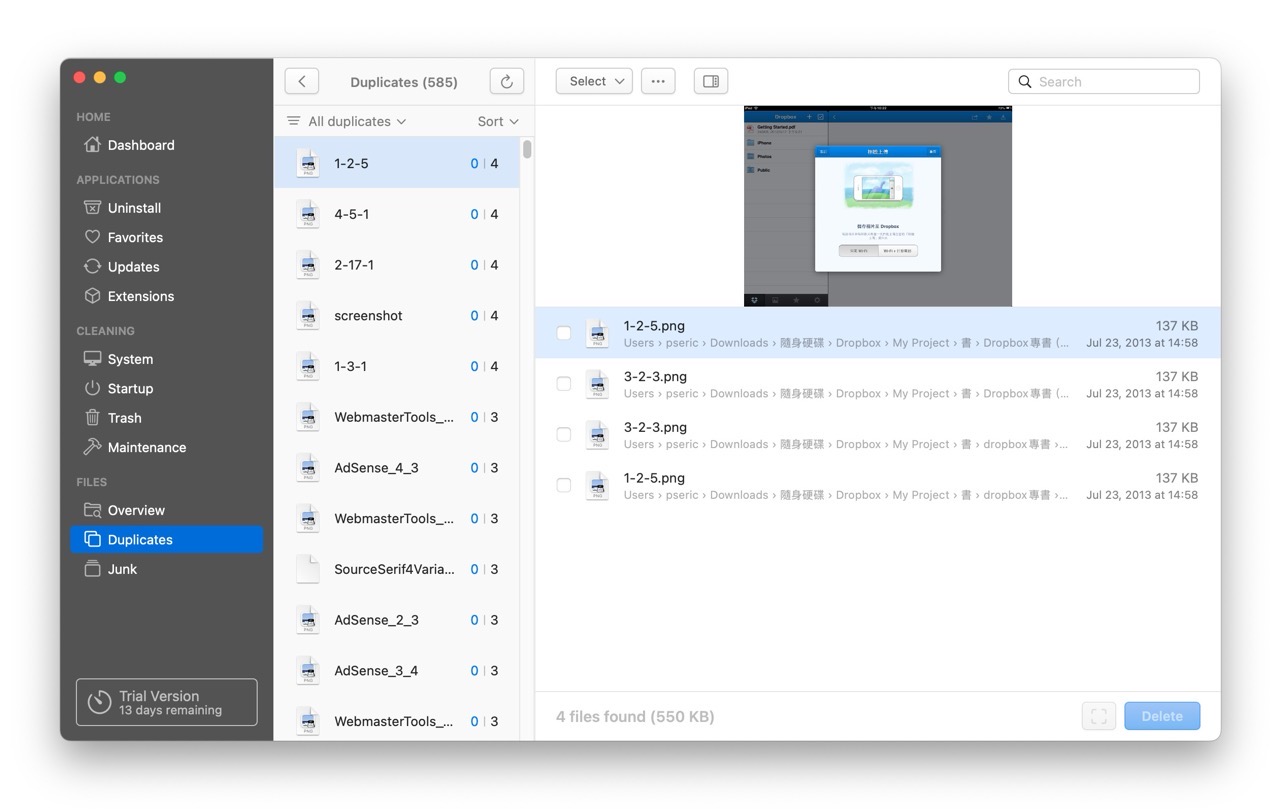Check the second 3-2-3.png file checkbox
The height and width of the screenshot is (812, 1280).
(x=564, y=434)
